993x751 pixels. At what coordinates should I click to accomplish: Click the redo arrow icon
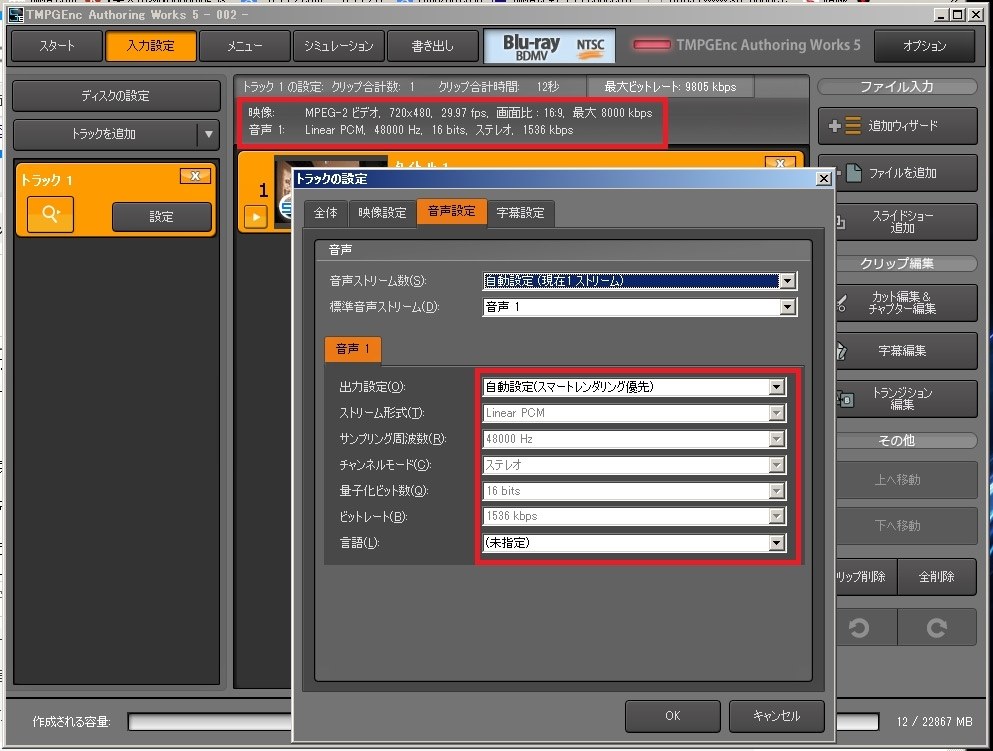point(937,628)
